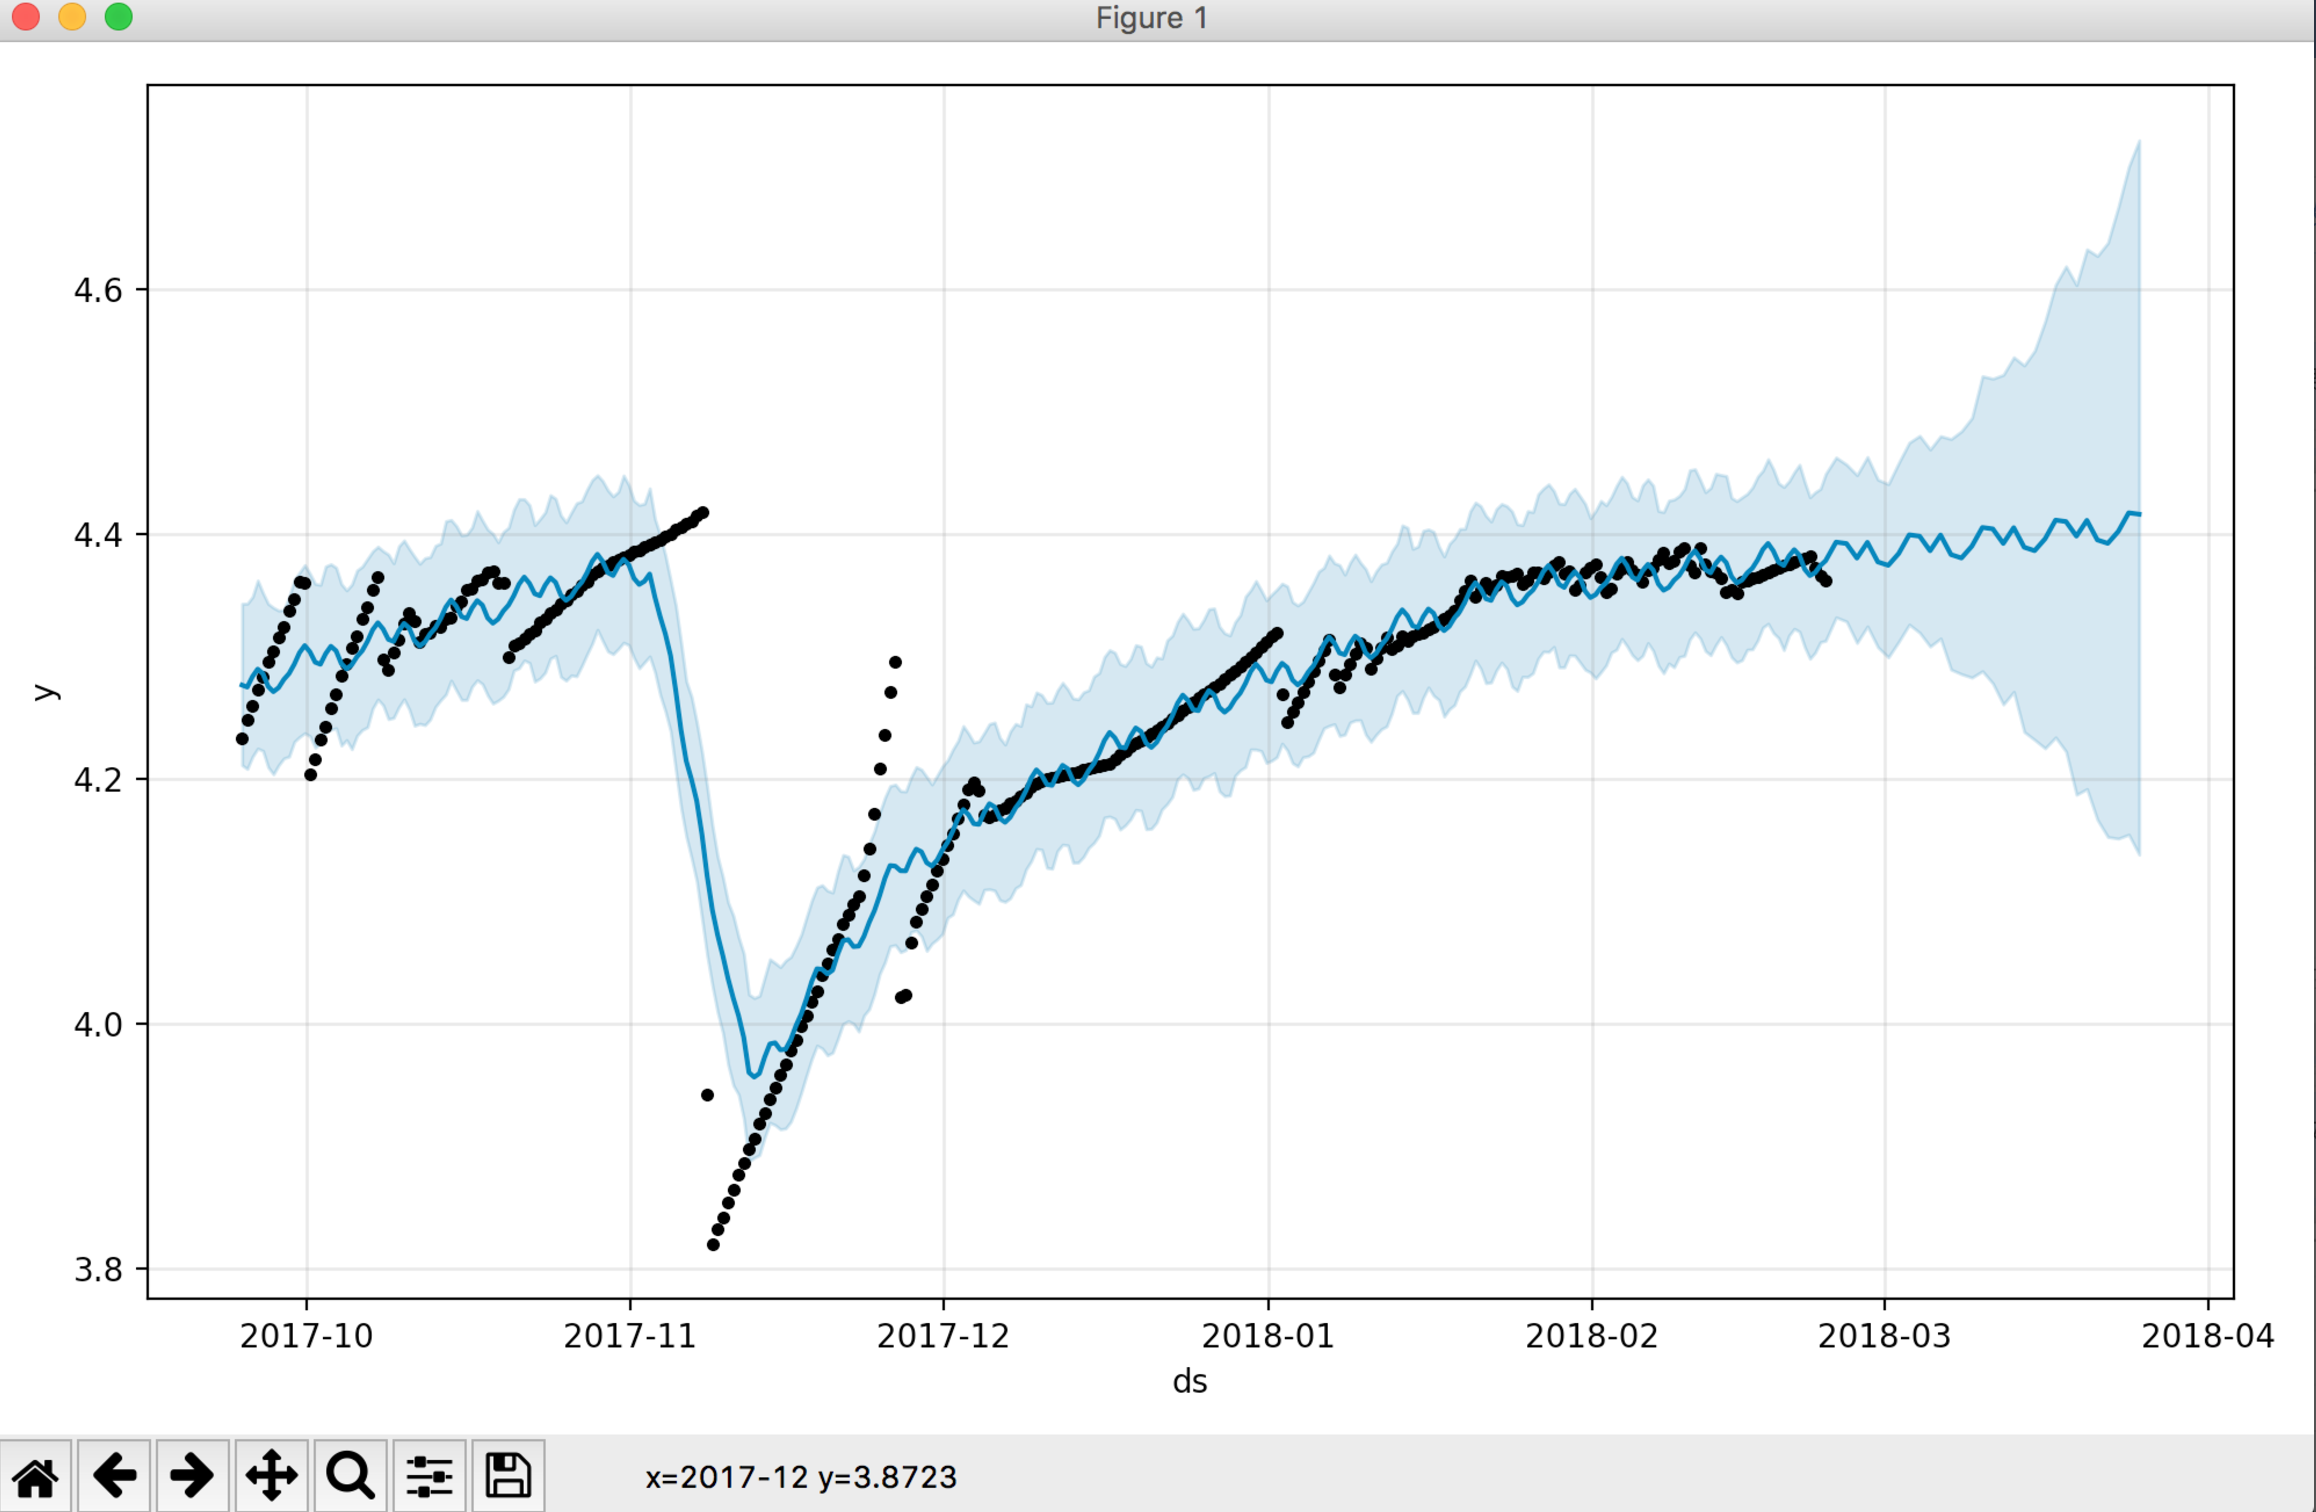Screen dimensions: 2316x1512
Task: Click the x-axis tick label 2017-11
Action: coord(630,1336)
